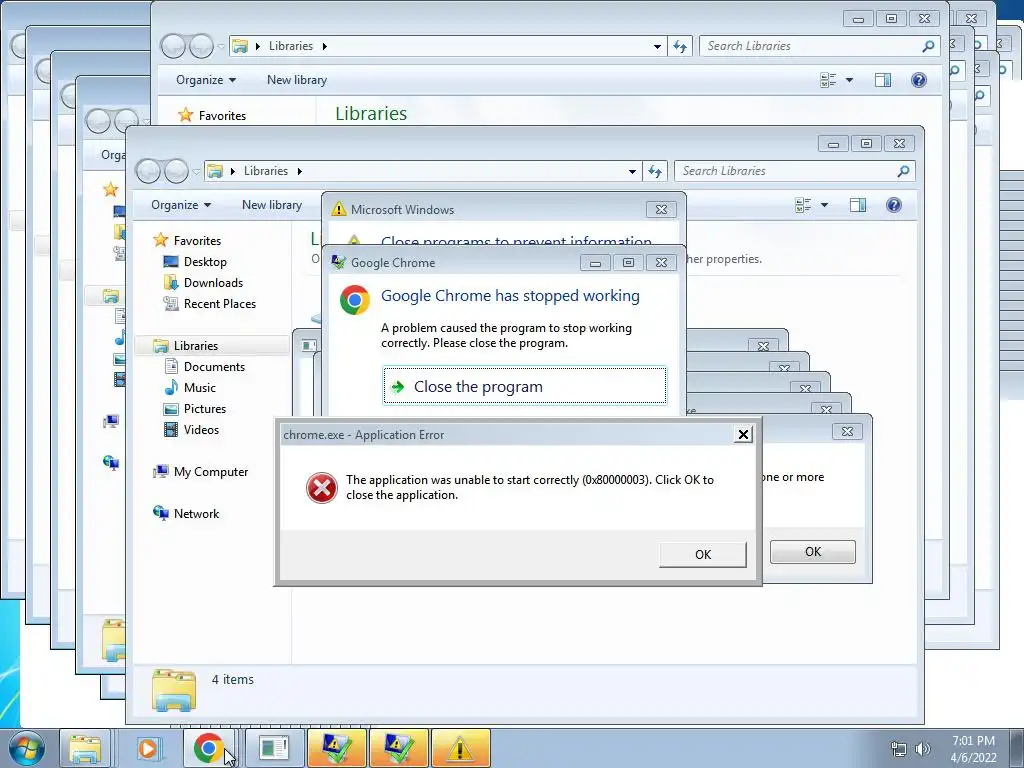Open the Pictures library
Image resolution: width=1024 pixels, height=768 pixels.
[x=204, y=409]
